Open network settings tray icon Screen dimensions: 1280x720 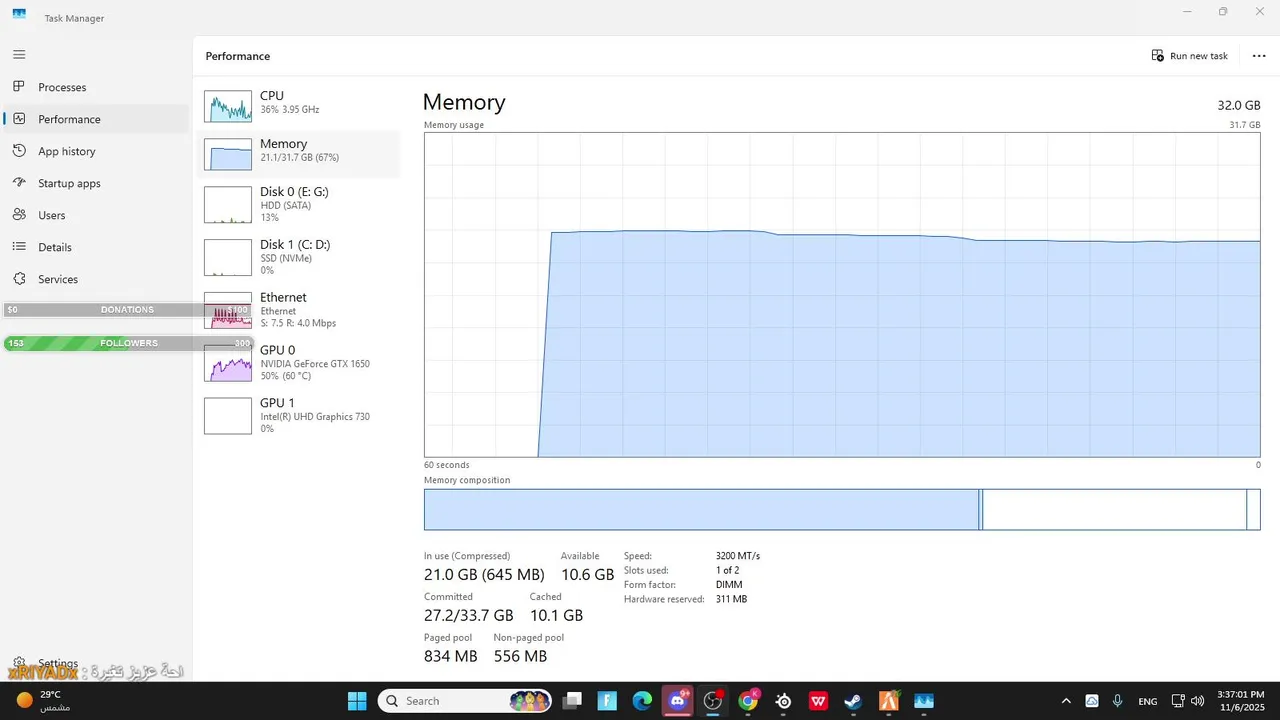pyautogui.click(x=1178, y=701)
